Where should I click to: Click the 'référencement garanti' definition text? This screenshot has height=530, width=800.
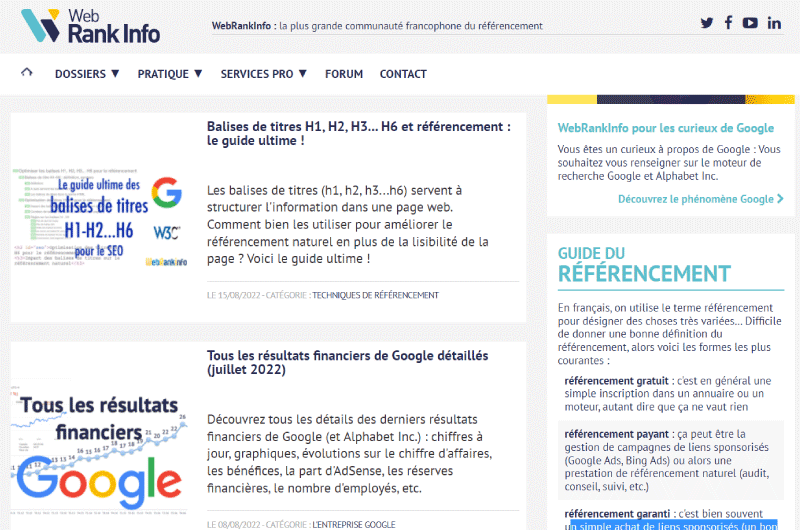[671, 520]
